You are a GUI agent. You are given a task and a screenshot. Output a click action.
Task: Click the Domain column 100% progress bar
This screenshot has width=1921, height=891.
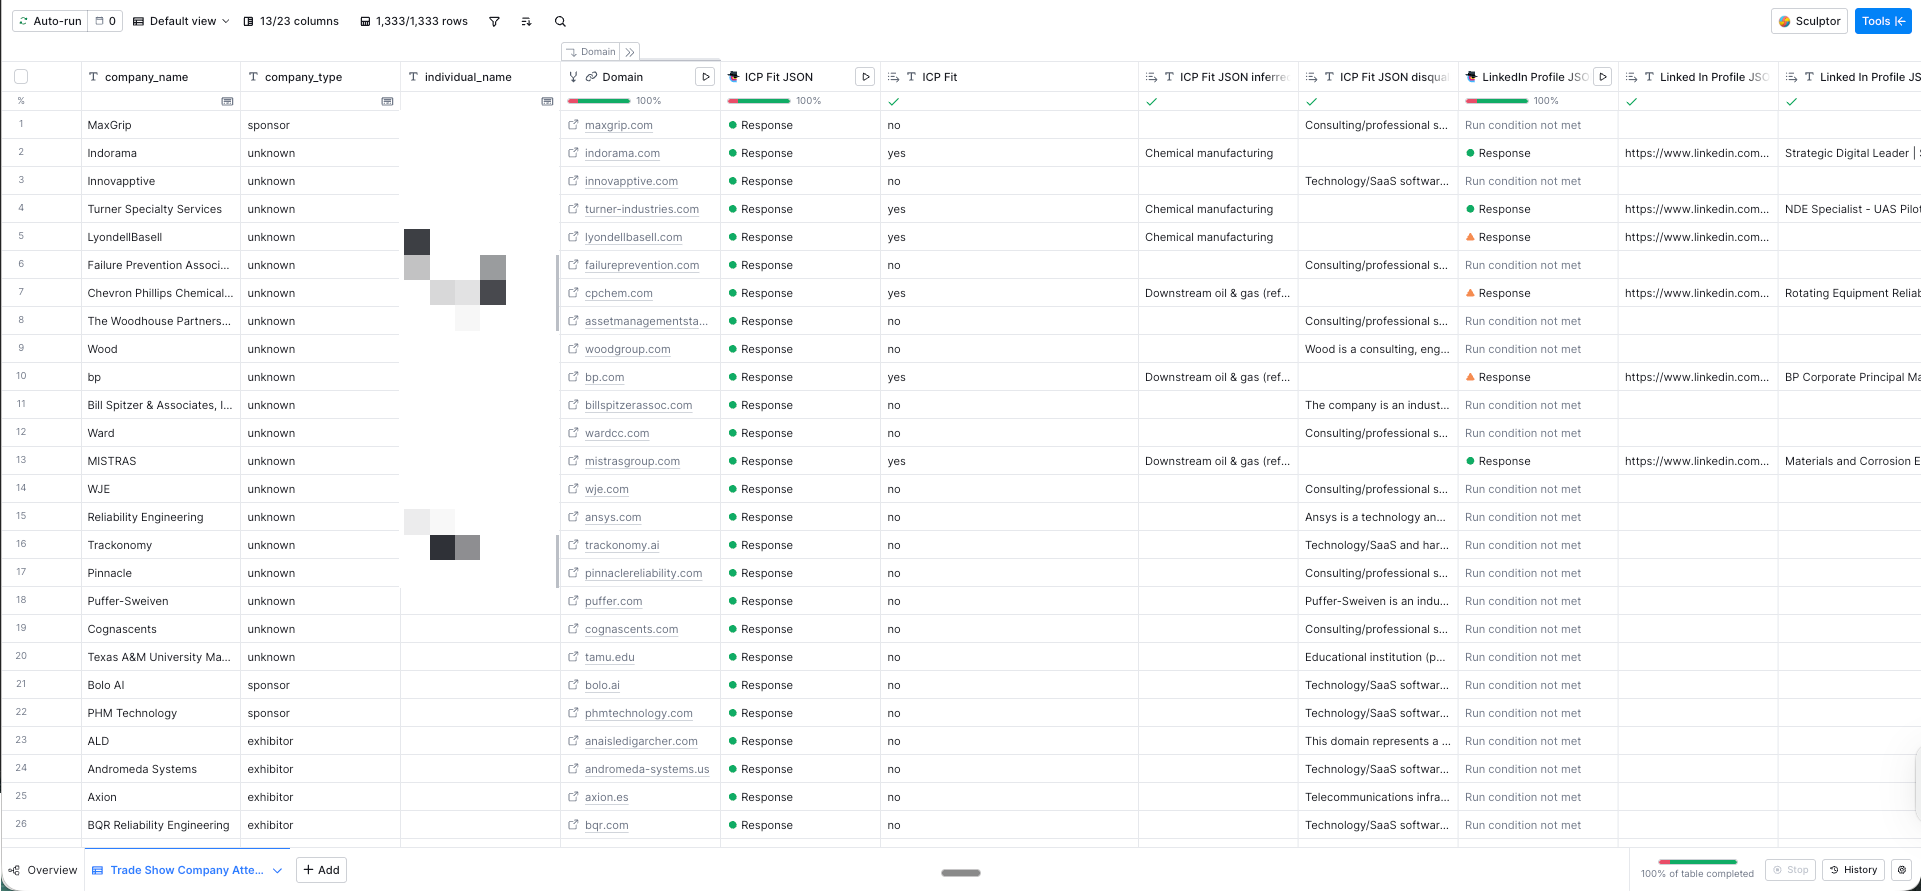[599, 101]
